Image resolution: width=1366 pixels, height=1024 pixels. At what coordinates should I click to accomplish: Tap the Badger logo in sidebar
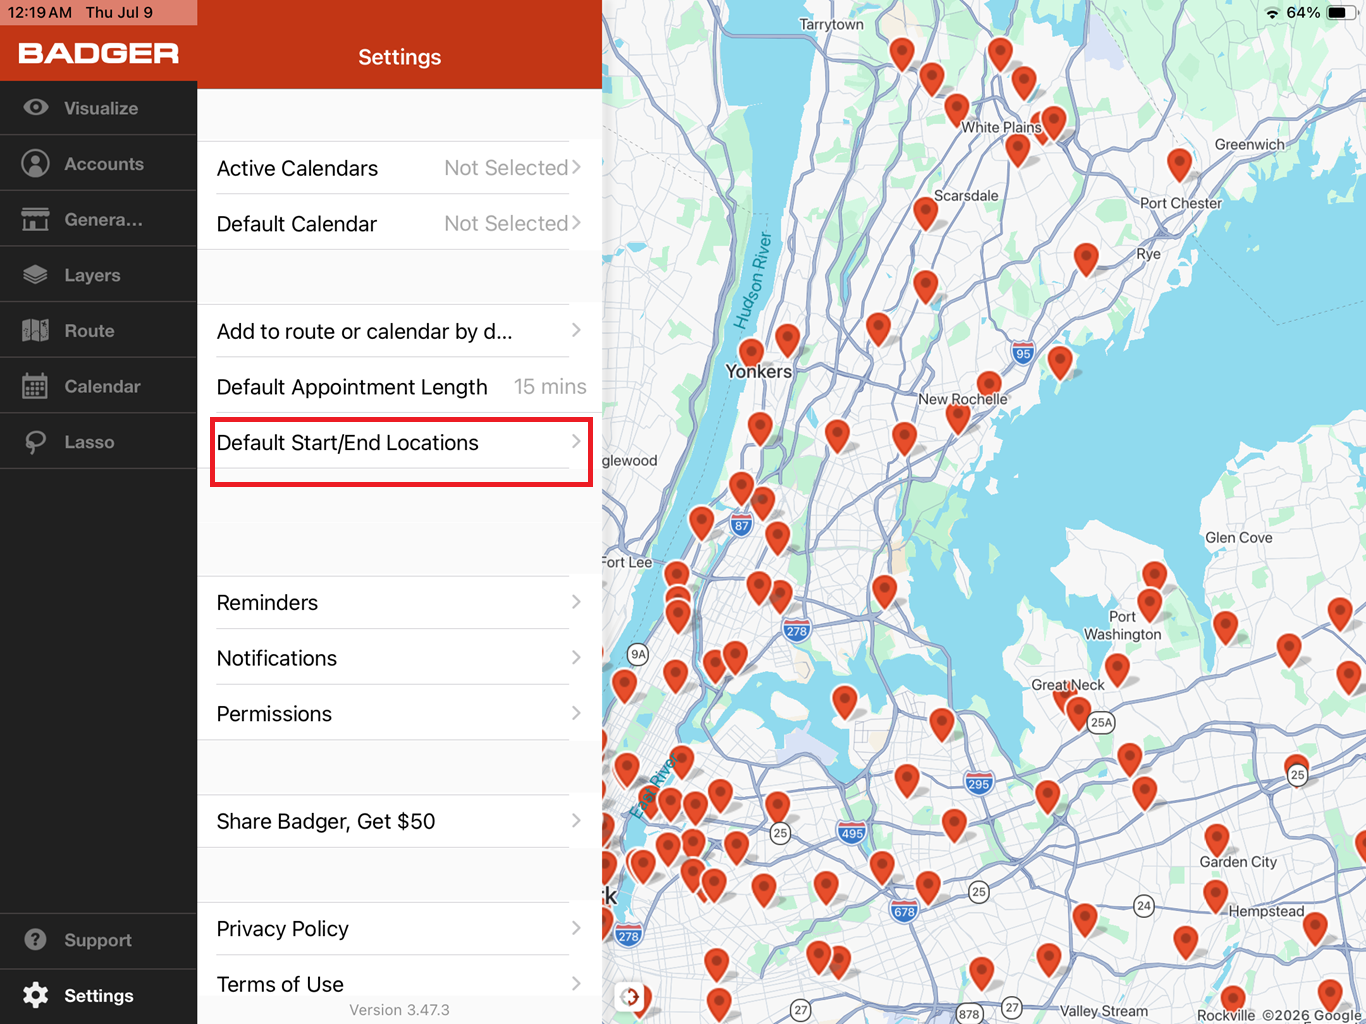(x=98, y=54)
